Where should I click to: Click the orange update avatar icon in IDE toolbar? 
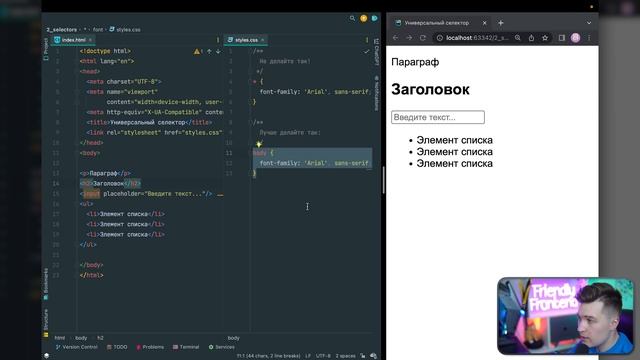click(363, 18)
